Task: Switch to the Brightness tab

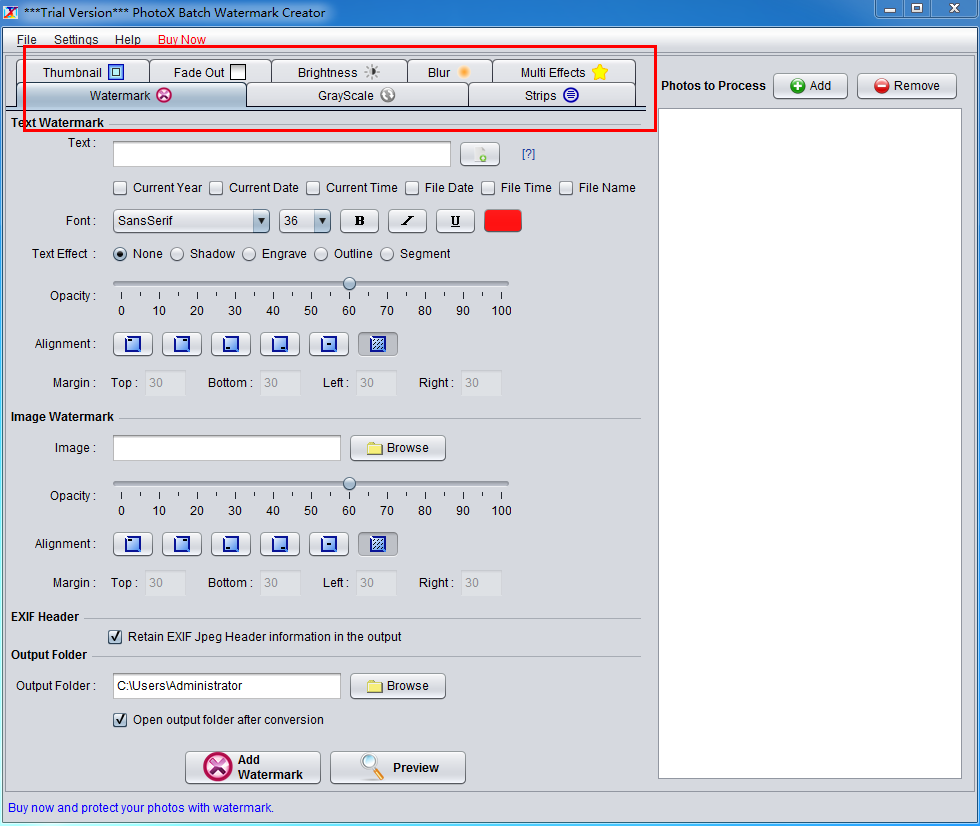Action: coord(339,72)
